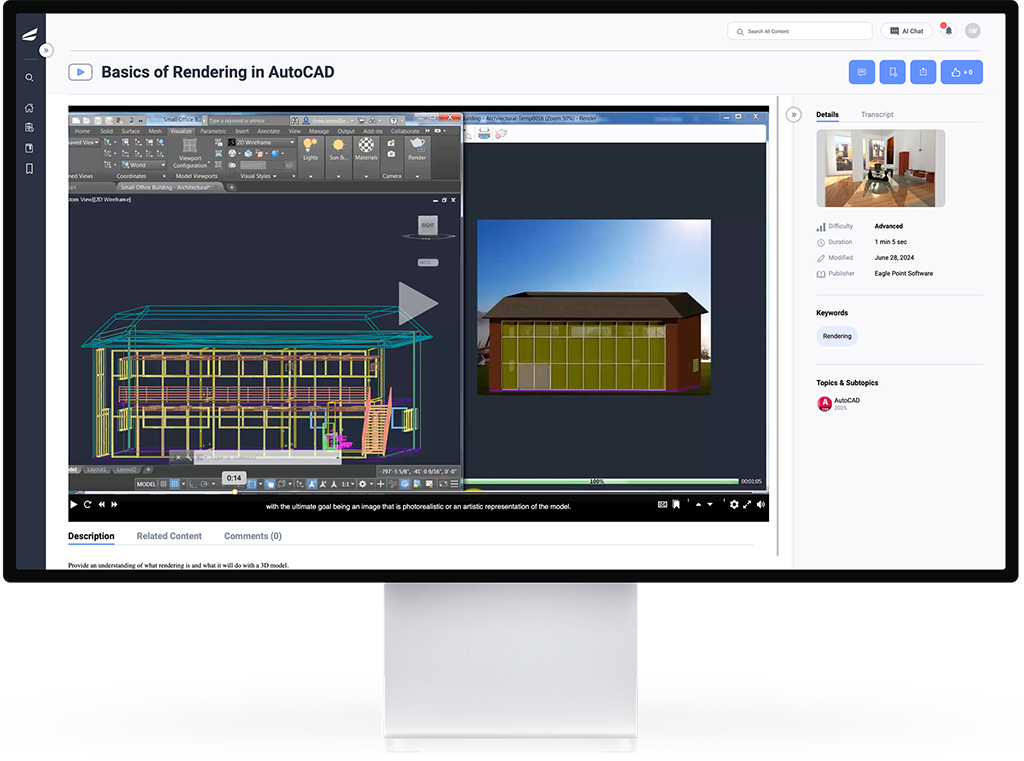Screen dimensions: 1024x761
Task: Switch to the Transcript tab
Action: (877, 114)
